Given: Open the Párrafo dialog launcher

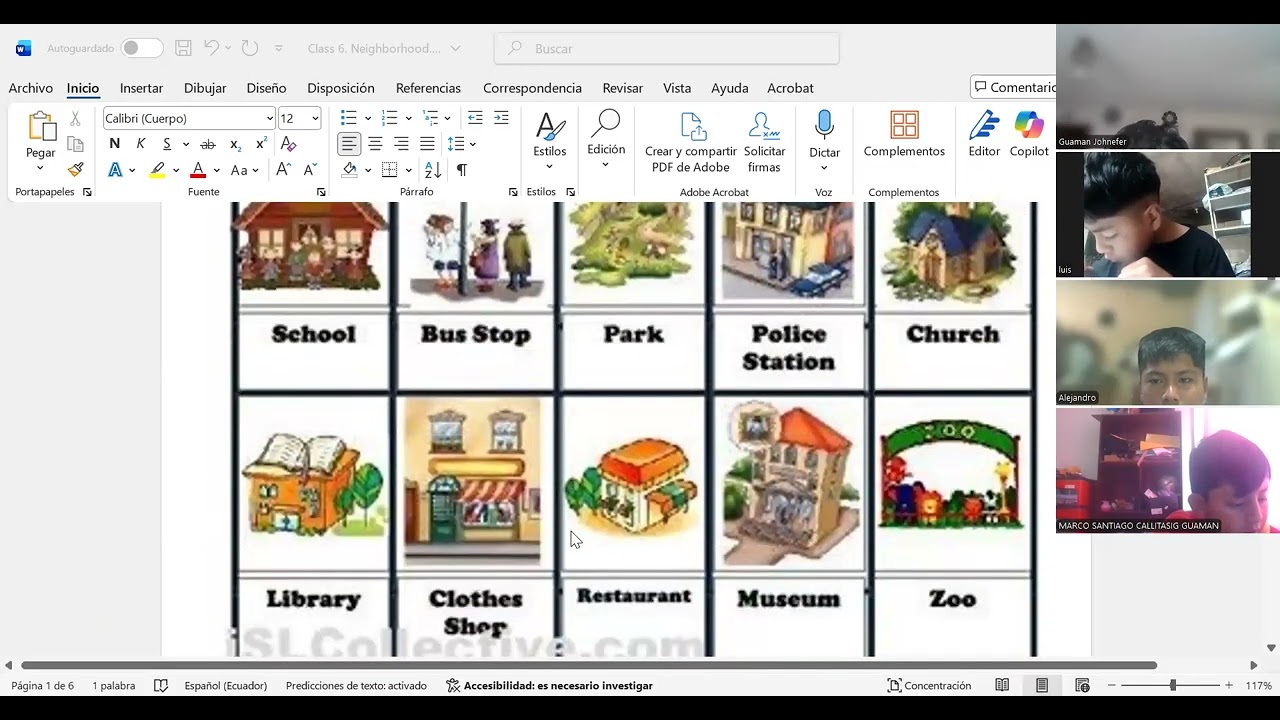Looking at the screenshot, I should click(513, 192).
